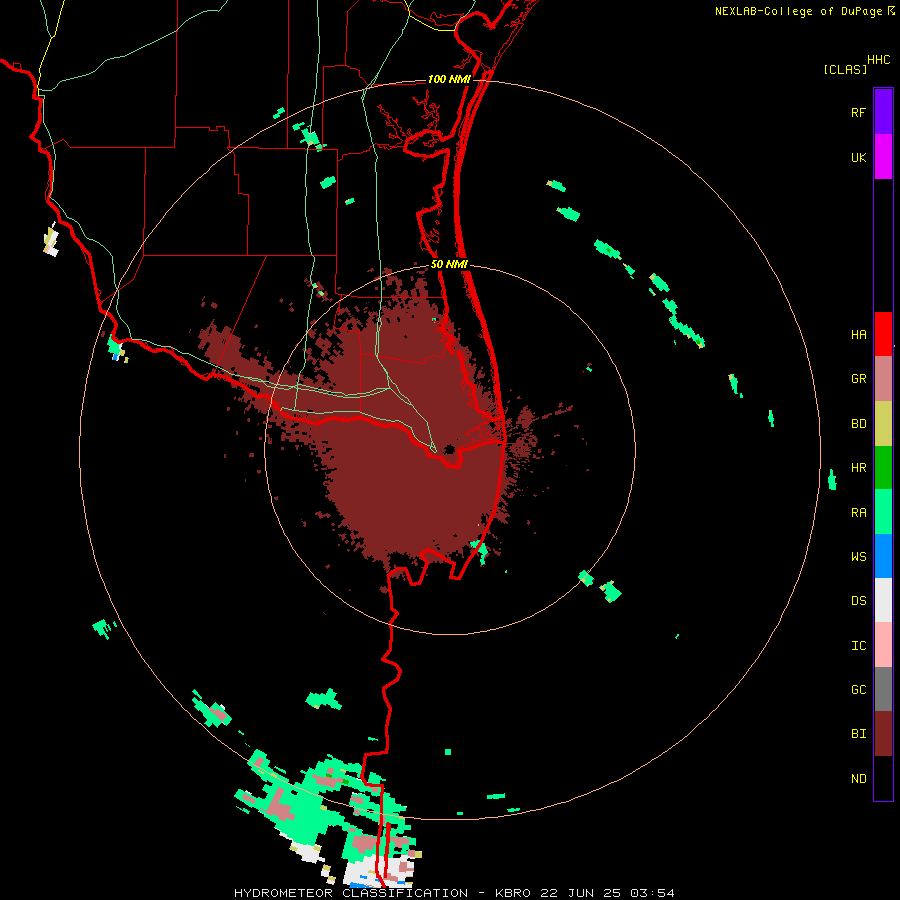Screen dimensions: 900x900
Task: Click the HR dark green legend swatch
Action: tap(883, 468)
